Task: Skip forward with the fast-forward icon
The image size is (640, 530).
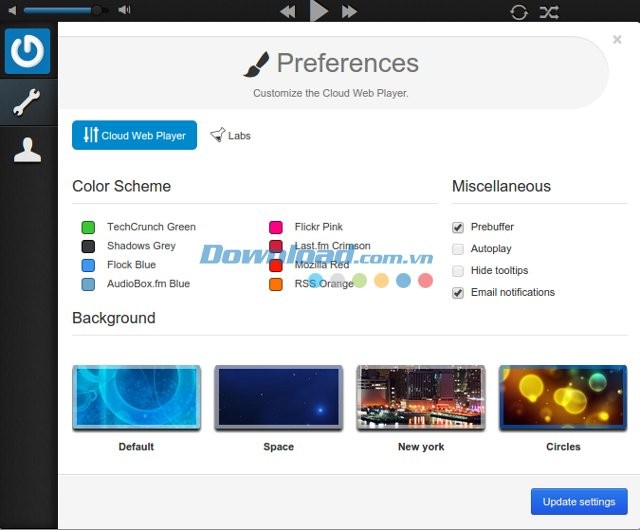Action: click(349, 12)
